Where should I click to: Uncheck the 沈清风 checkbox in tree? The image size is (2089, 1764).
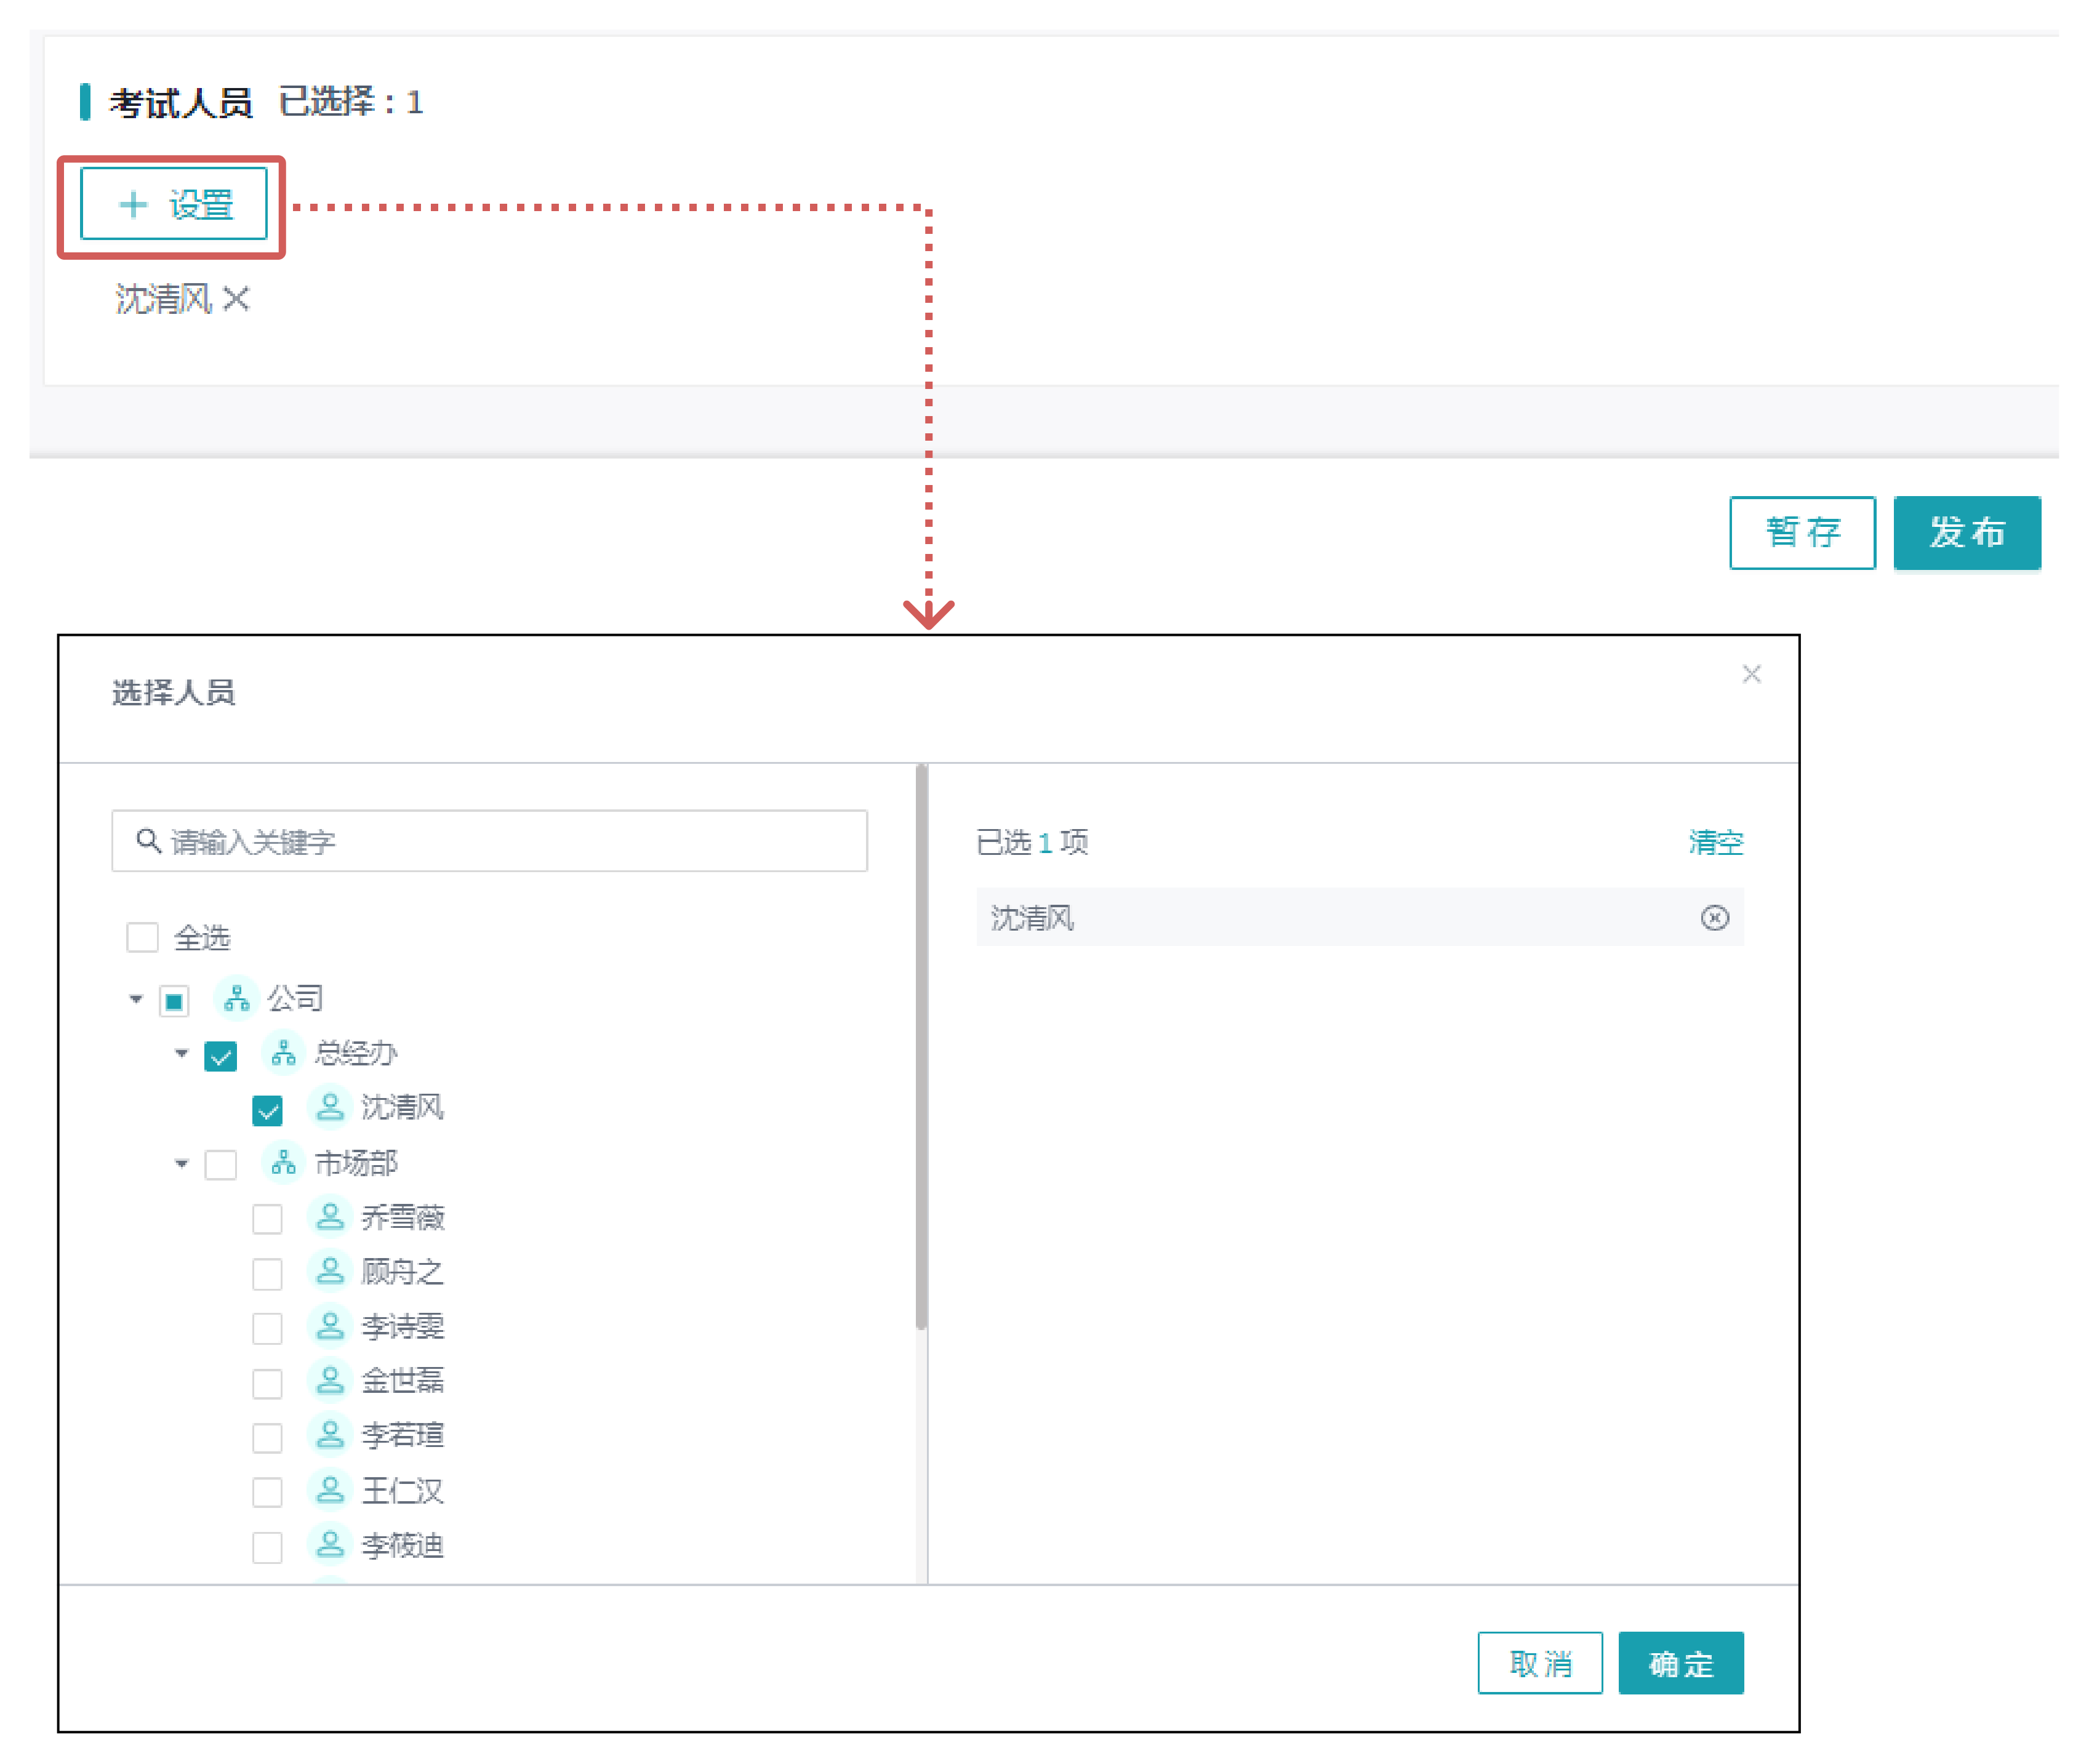(x=267, y=1110)
